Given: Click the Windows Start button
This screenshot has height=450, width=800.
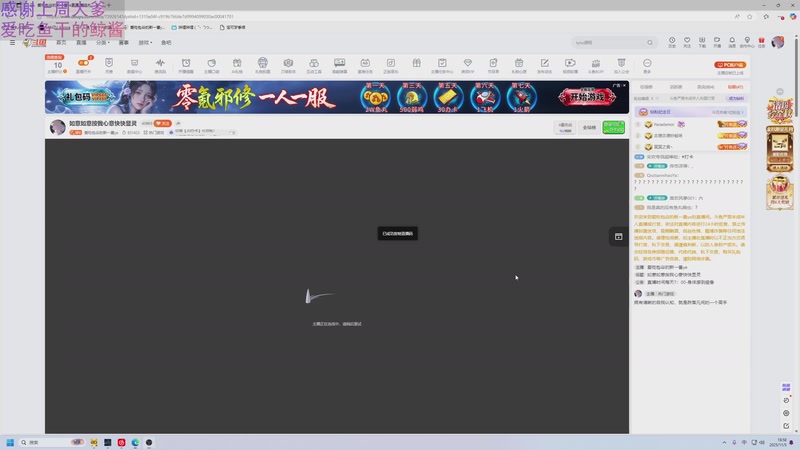Looking at the screenshot, I should [x=10, y=442].
